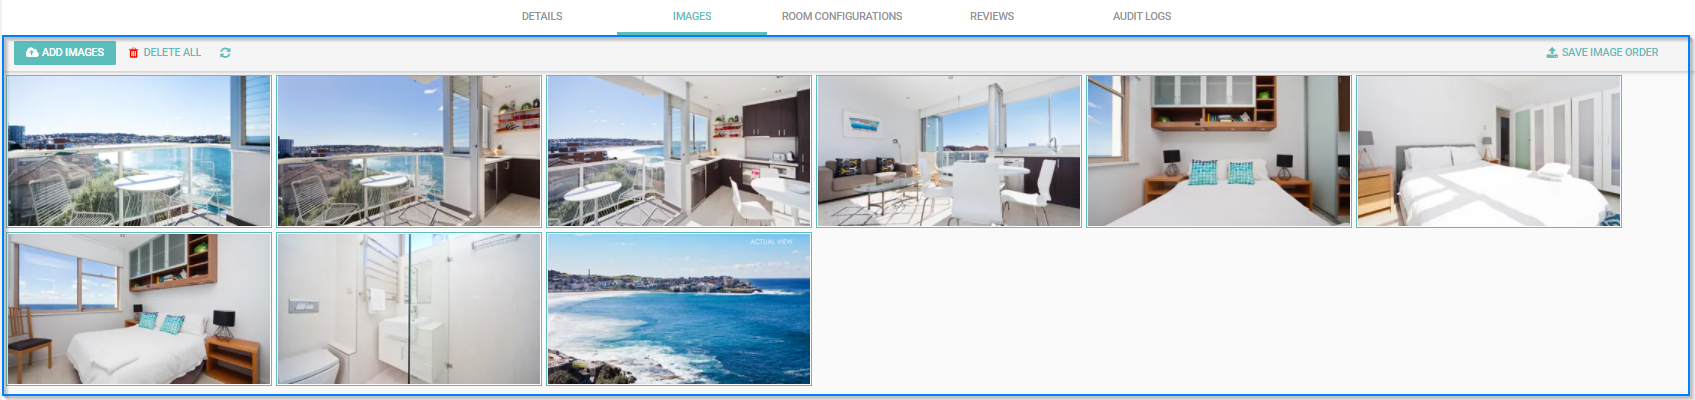Click the refresh icon beside Delete All

(225, 53)
